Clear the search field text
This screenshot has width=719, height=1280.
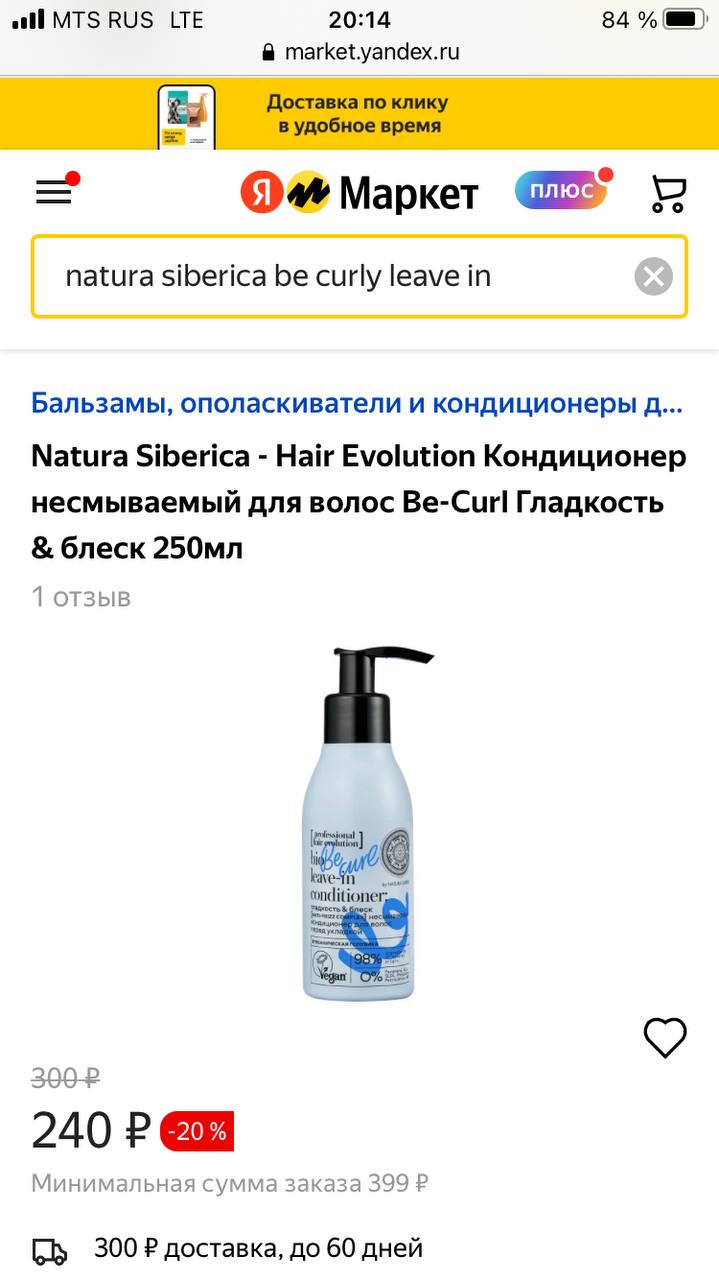653,276
